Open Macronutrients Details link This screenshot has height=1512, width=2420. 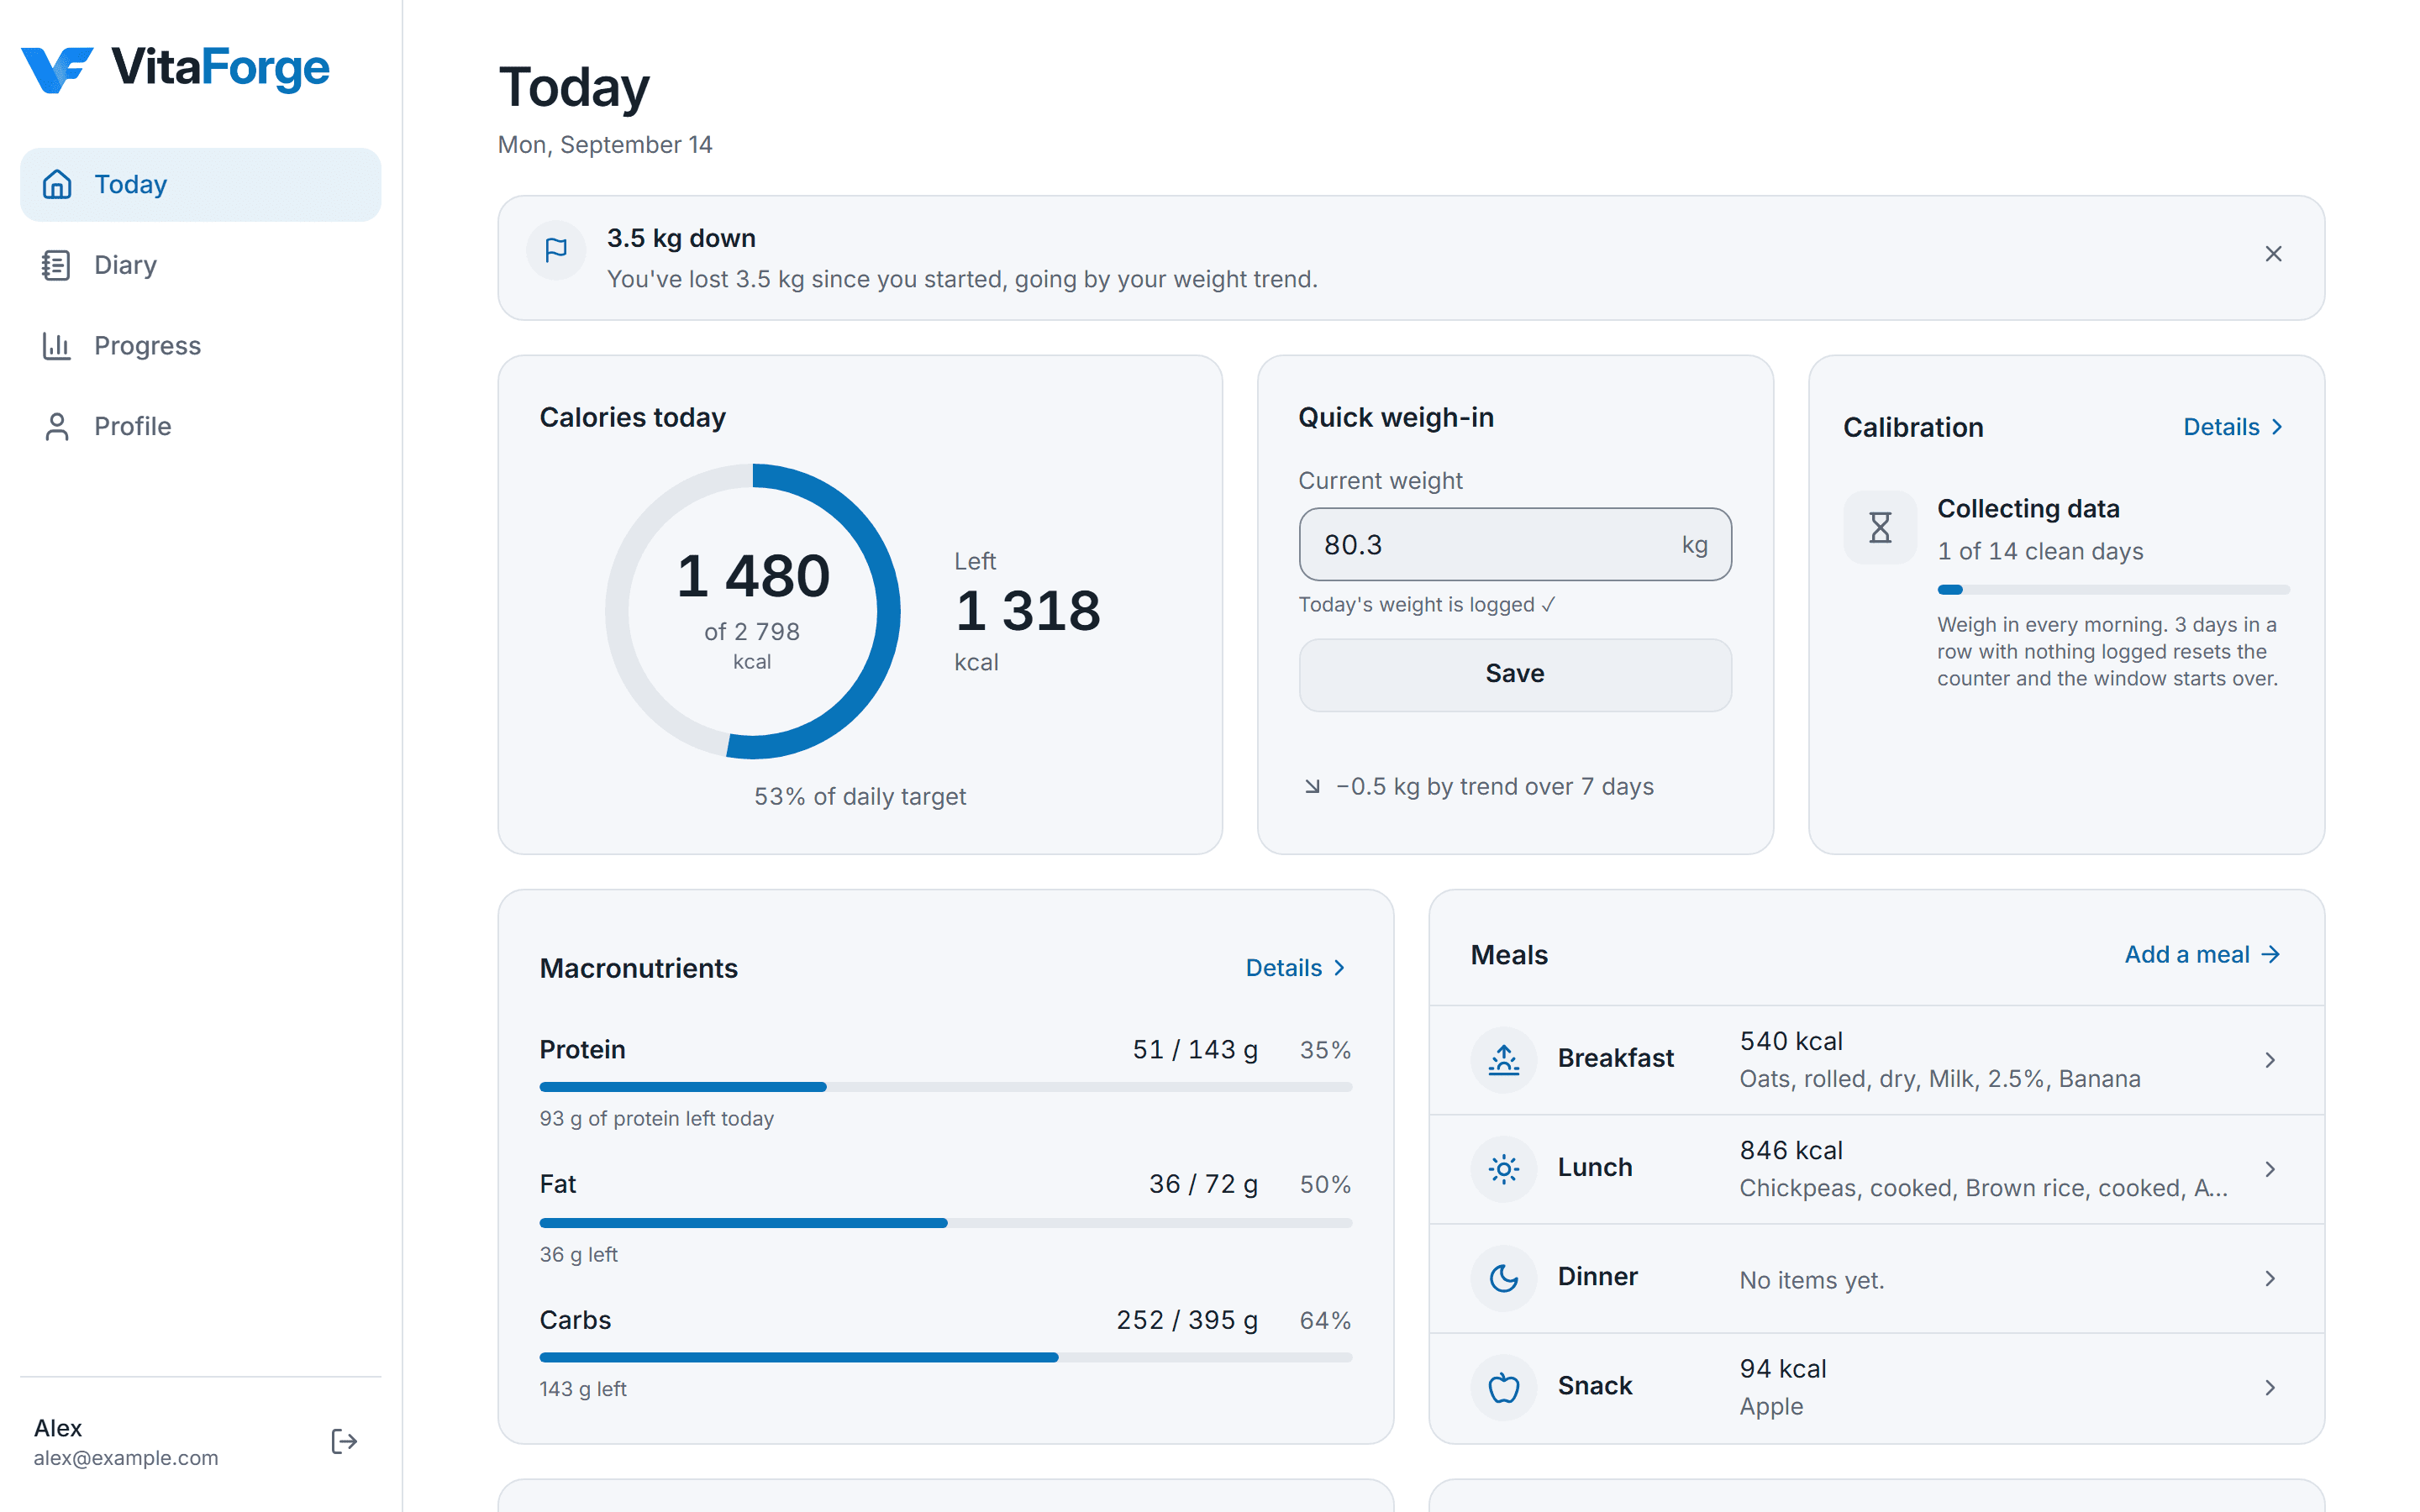pyautogui.click(x=1296, y=968)
